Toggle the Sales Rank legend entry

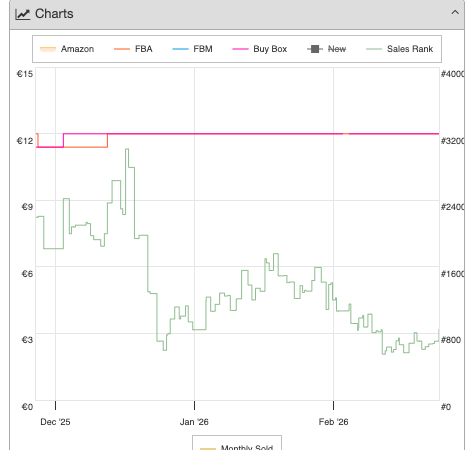399,49
